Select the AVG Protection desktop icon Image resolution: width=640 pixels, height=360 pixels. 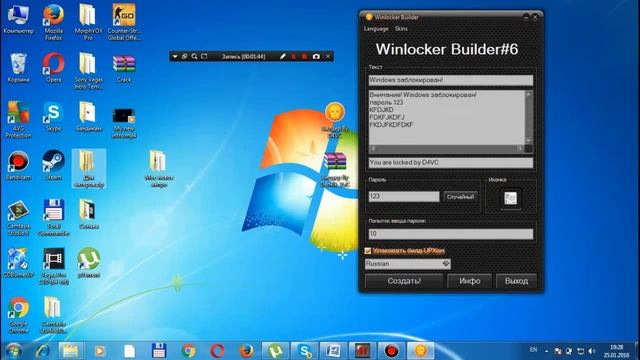pyautogui.click(x=18, y=119)
